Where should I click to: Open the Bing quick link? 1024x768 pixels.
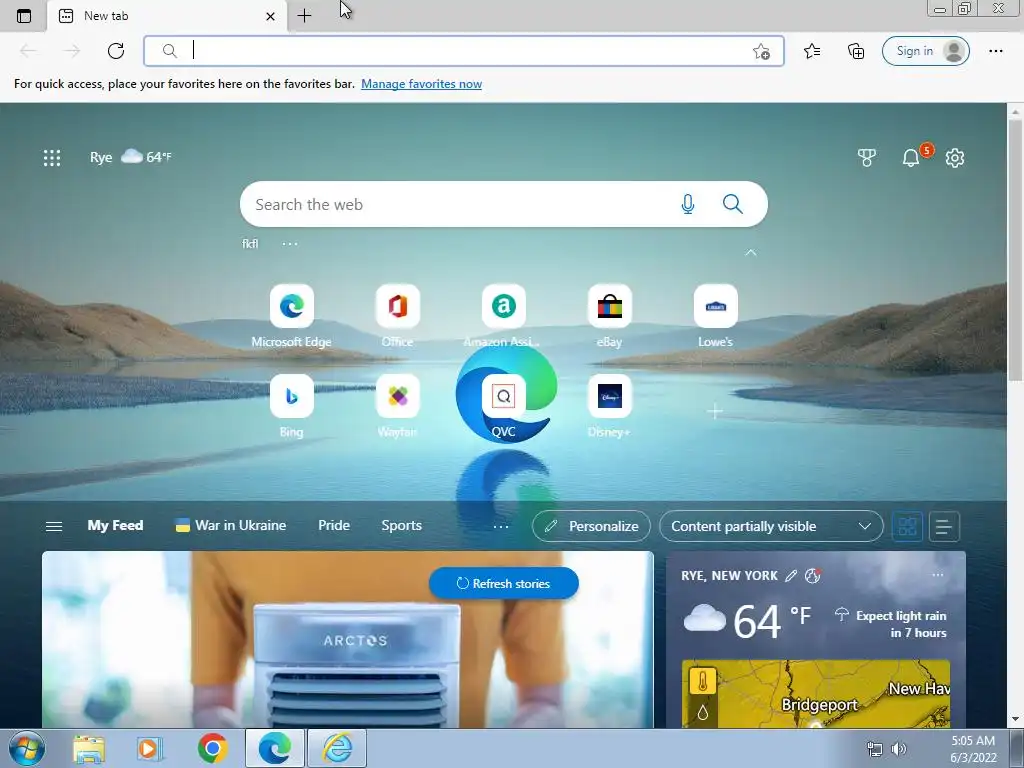pos(291,406)
